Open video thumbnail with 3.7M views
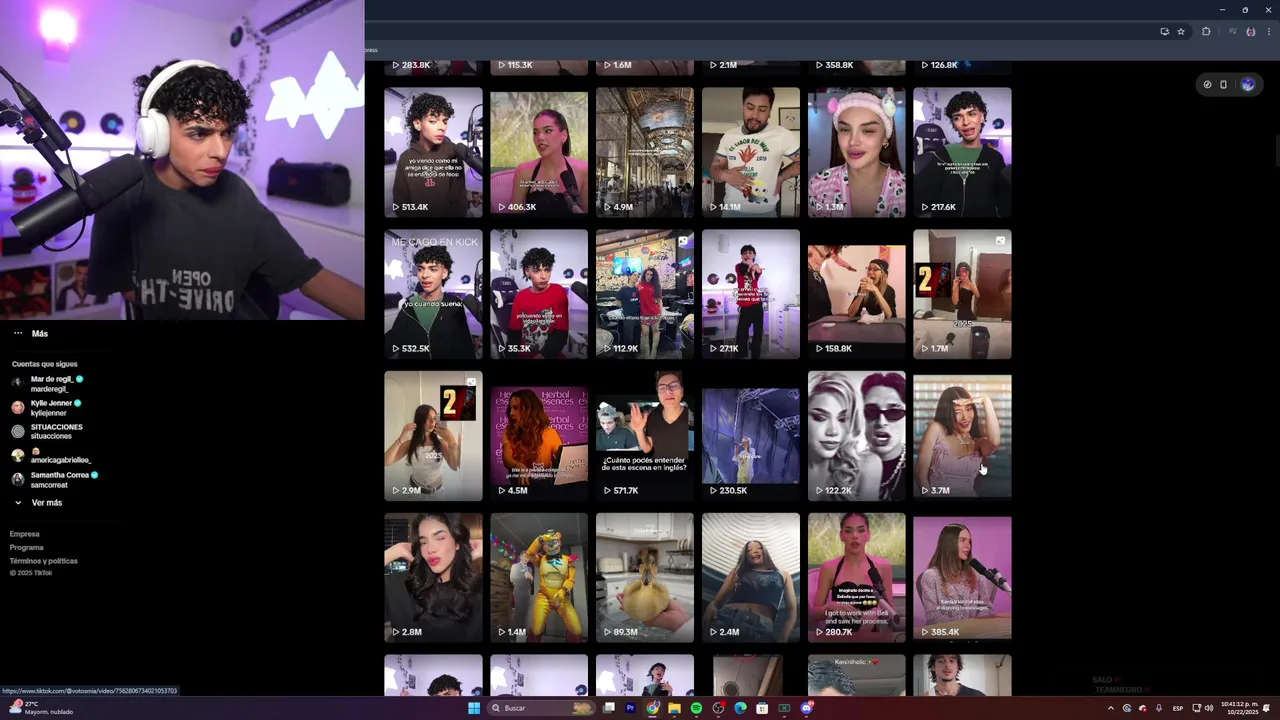 click(x=962, y=436)
